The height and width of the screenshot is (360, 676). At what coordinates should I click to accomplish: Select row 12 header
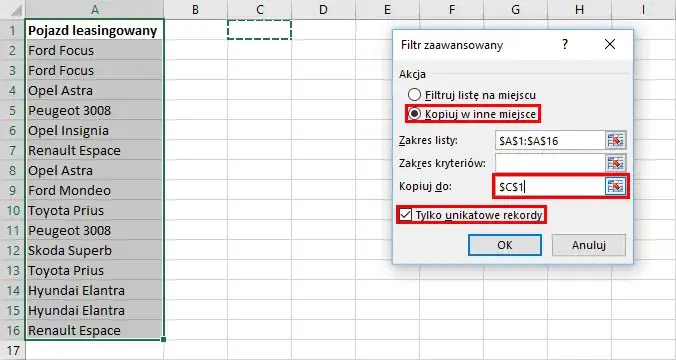(x=13, y=250)
